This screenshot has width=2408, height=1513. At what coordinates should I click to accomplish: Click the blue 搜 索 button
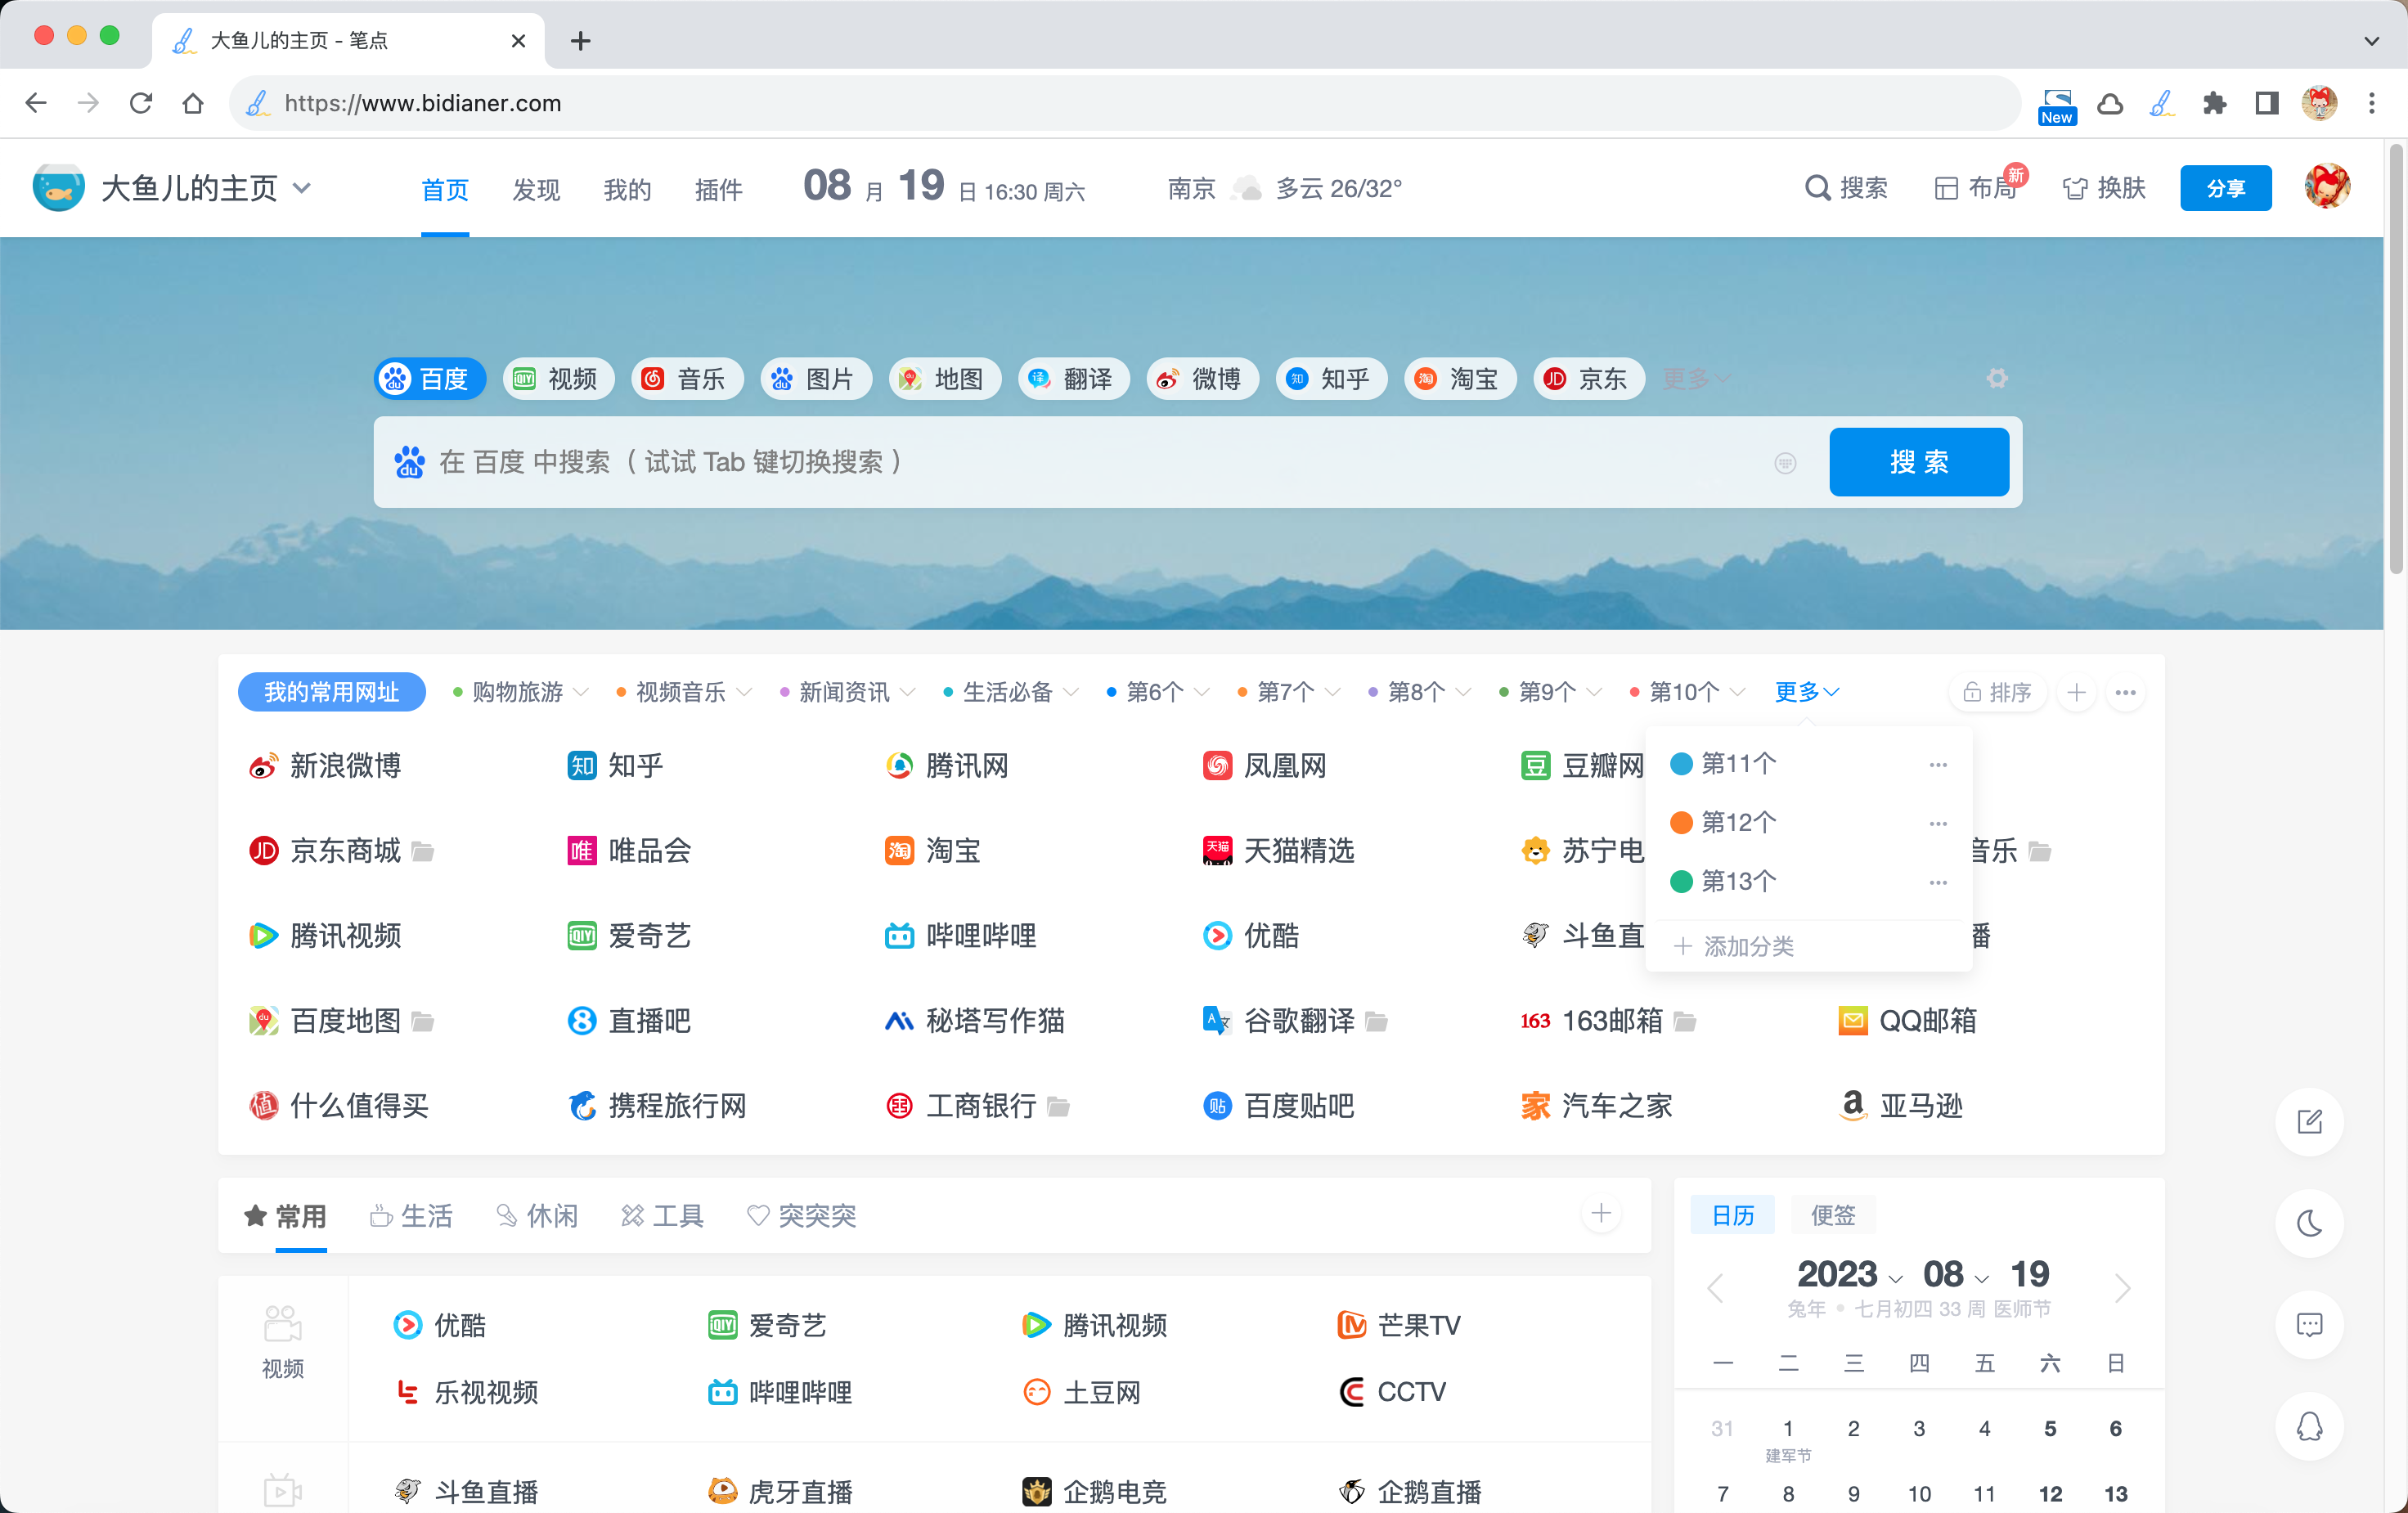(1919, 462)
